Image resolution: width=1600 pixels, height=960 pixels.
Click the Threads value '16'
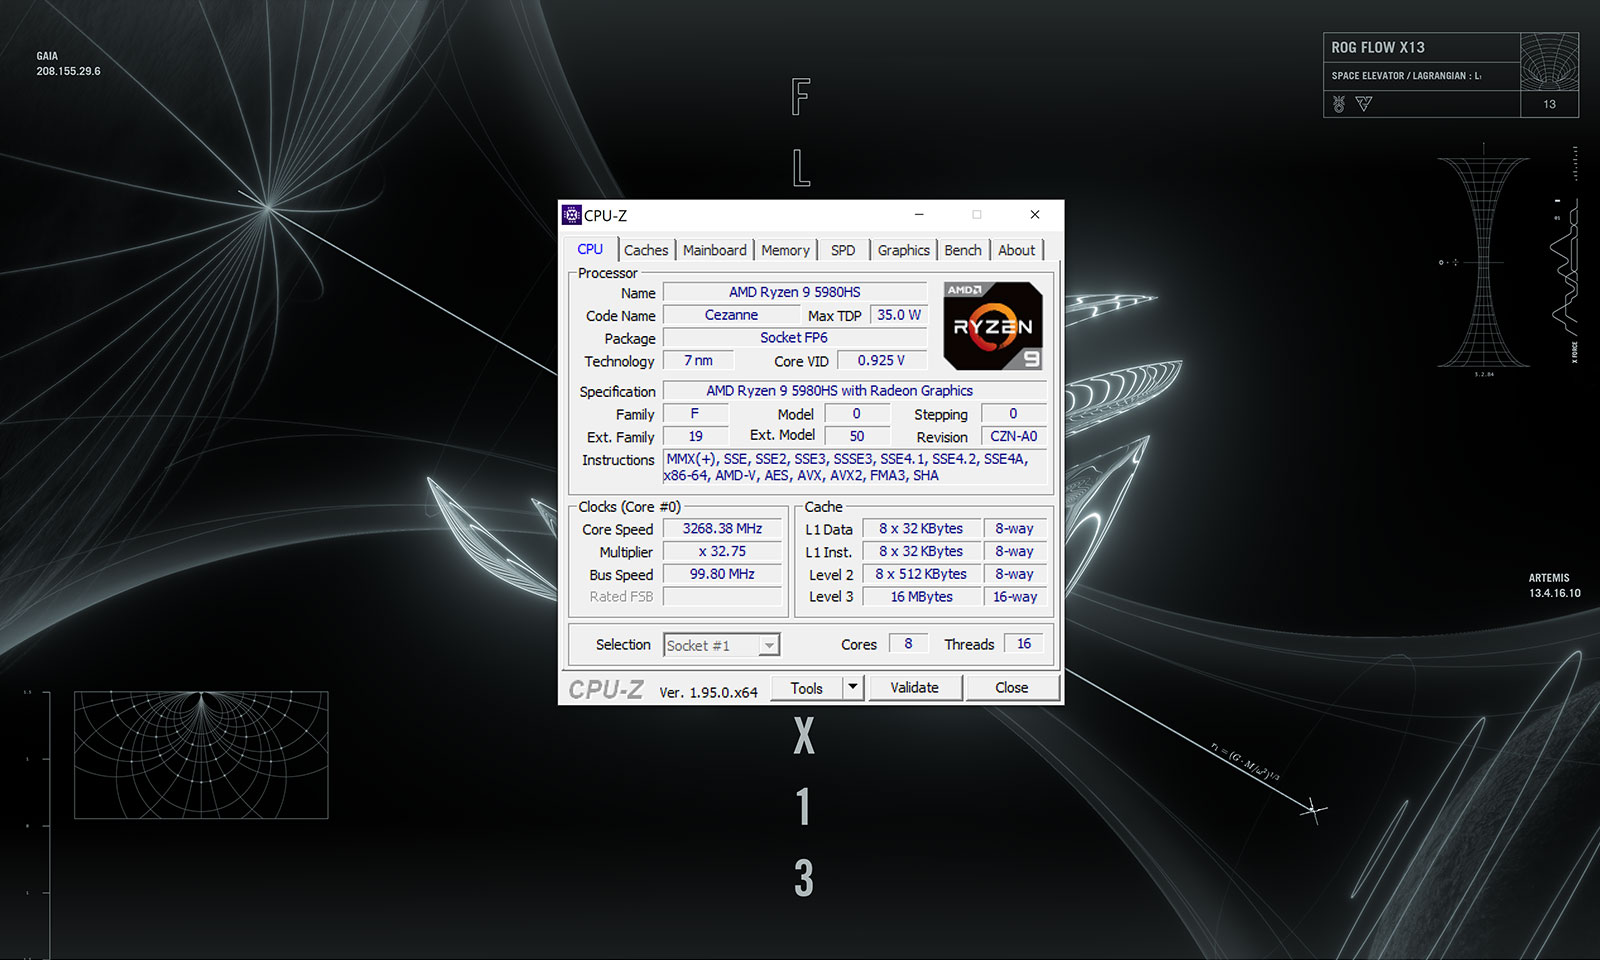click(1024, 644)
